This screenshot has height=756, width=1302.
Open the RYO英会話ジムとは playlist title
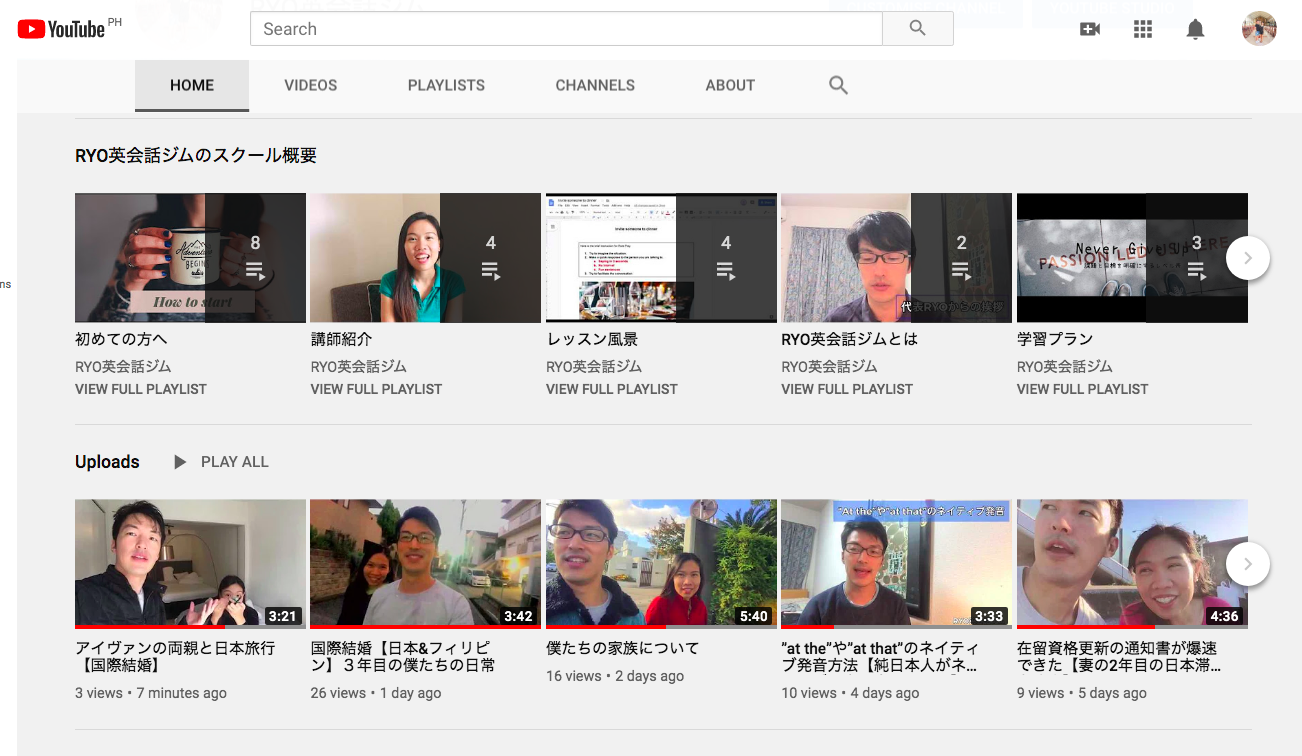(849, 339)
